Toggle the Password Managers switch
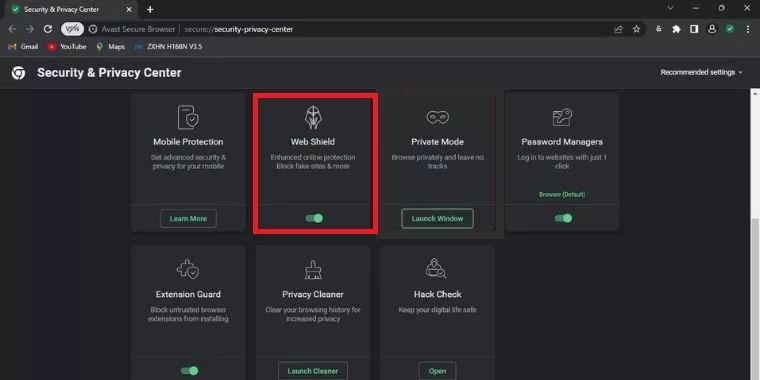 tap(563, 218)
